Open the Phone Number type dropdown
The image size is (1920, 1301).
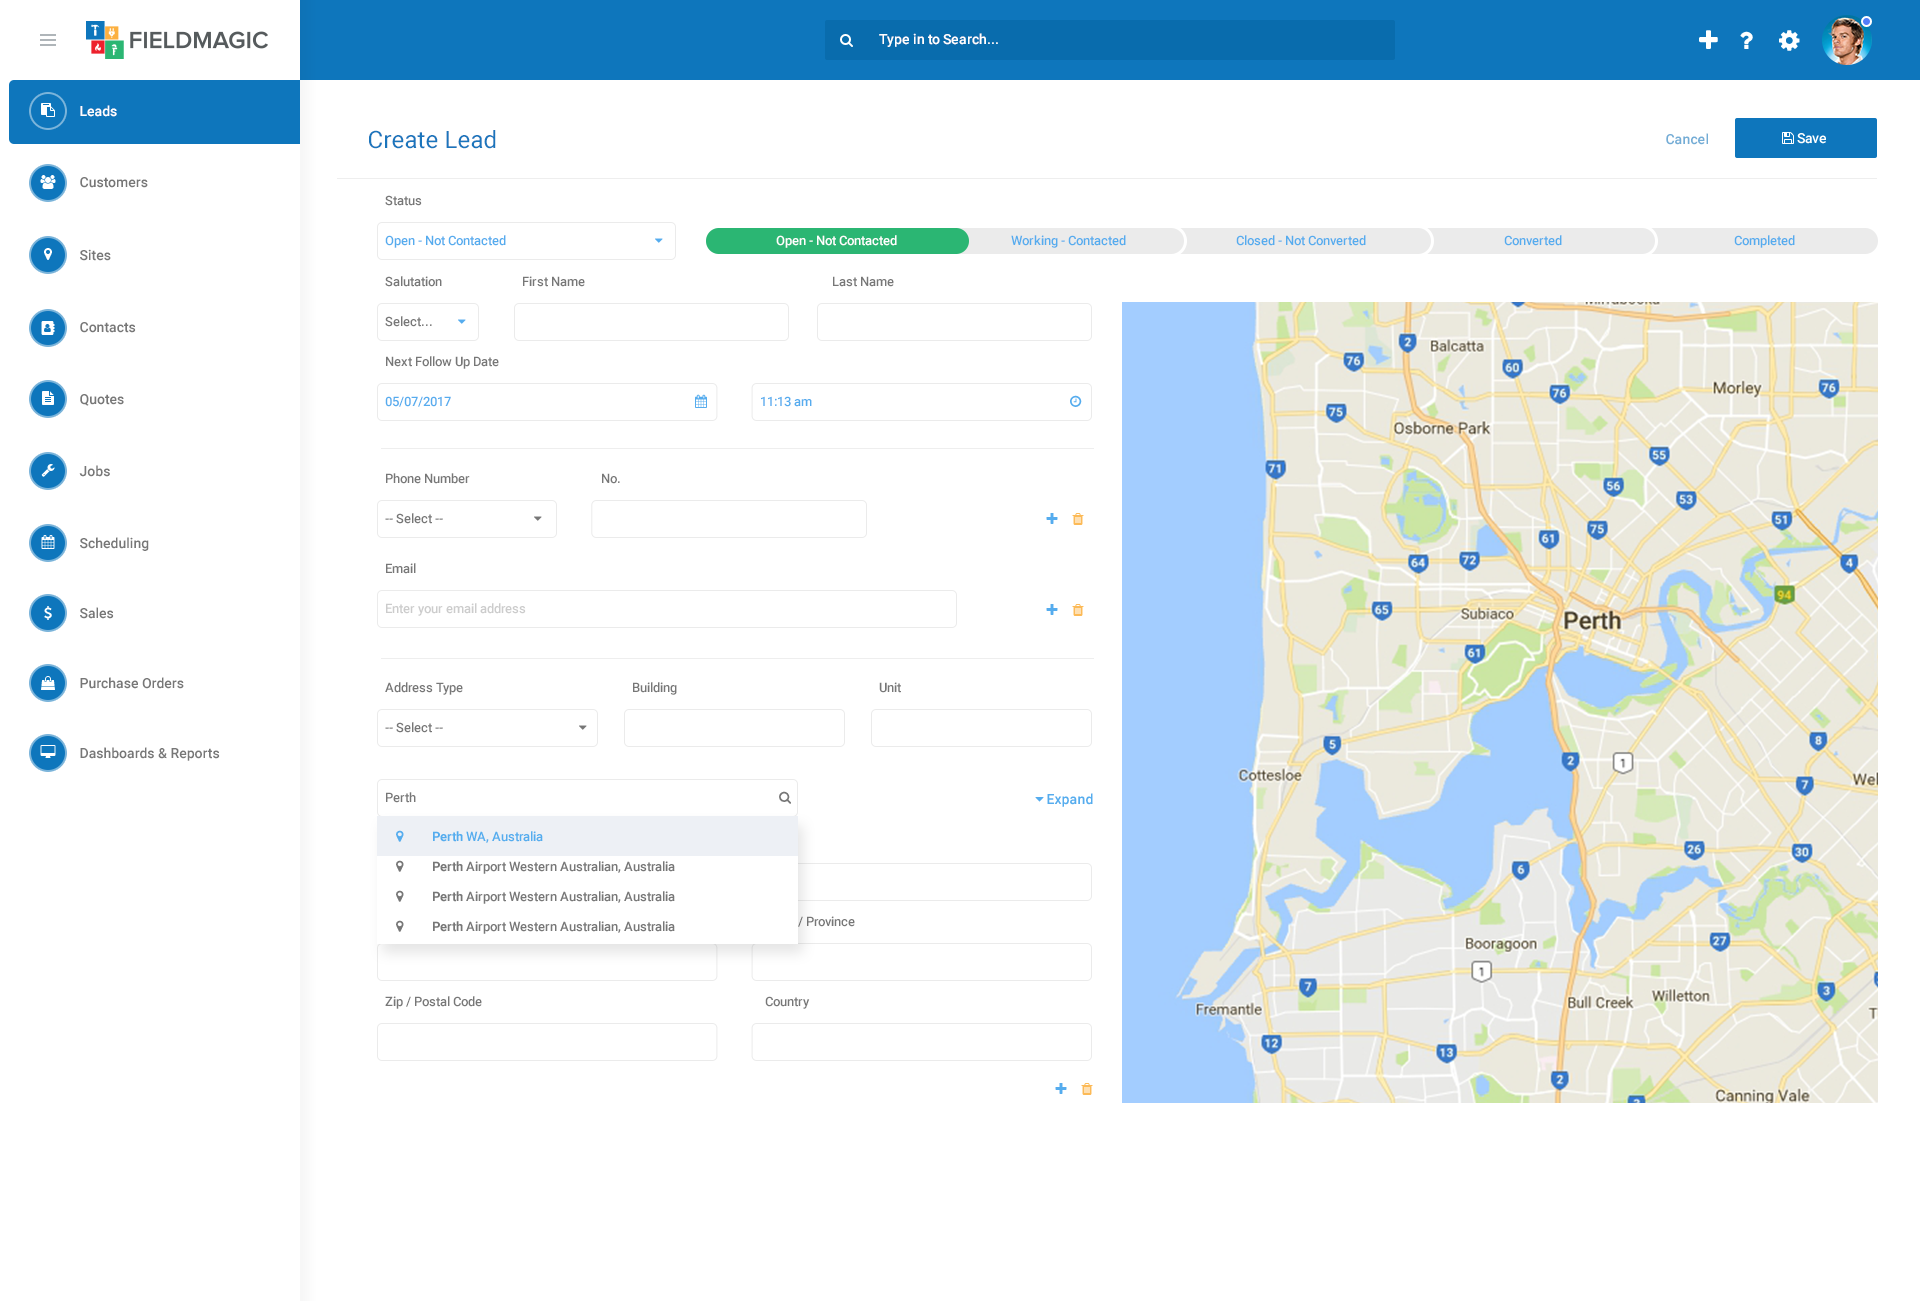point(466,519)
